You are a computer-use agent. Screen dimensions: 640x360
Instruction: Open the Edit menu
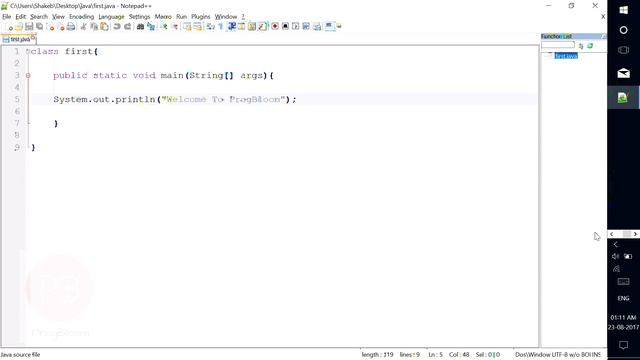(20, 17)
